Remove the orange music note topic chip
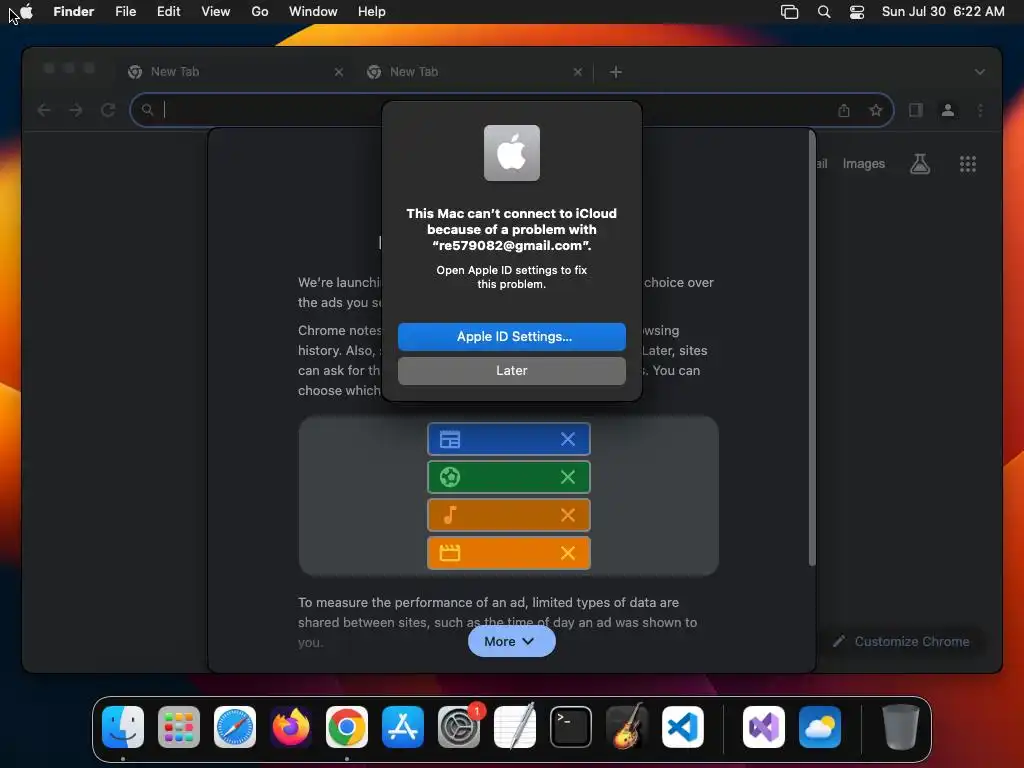1024x768 pixels. [x=568, y=515]
